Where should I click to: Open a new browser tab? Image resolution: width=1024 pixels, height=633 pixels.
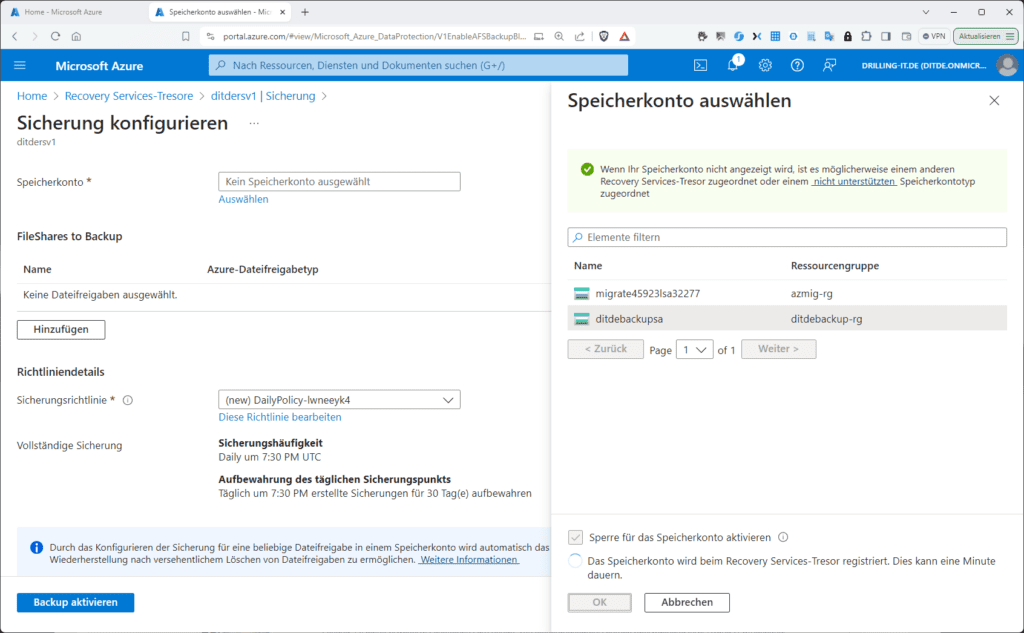(x=305, y=12)
